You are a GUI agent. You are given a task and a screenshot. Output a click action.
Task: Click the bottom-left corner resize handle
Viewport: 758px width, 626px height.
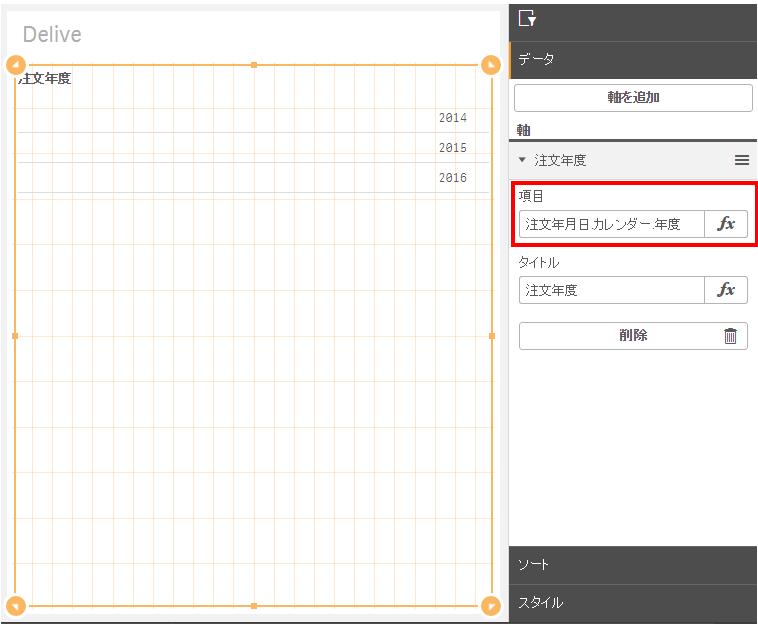(x=15, y=606)
